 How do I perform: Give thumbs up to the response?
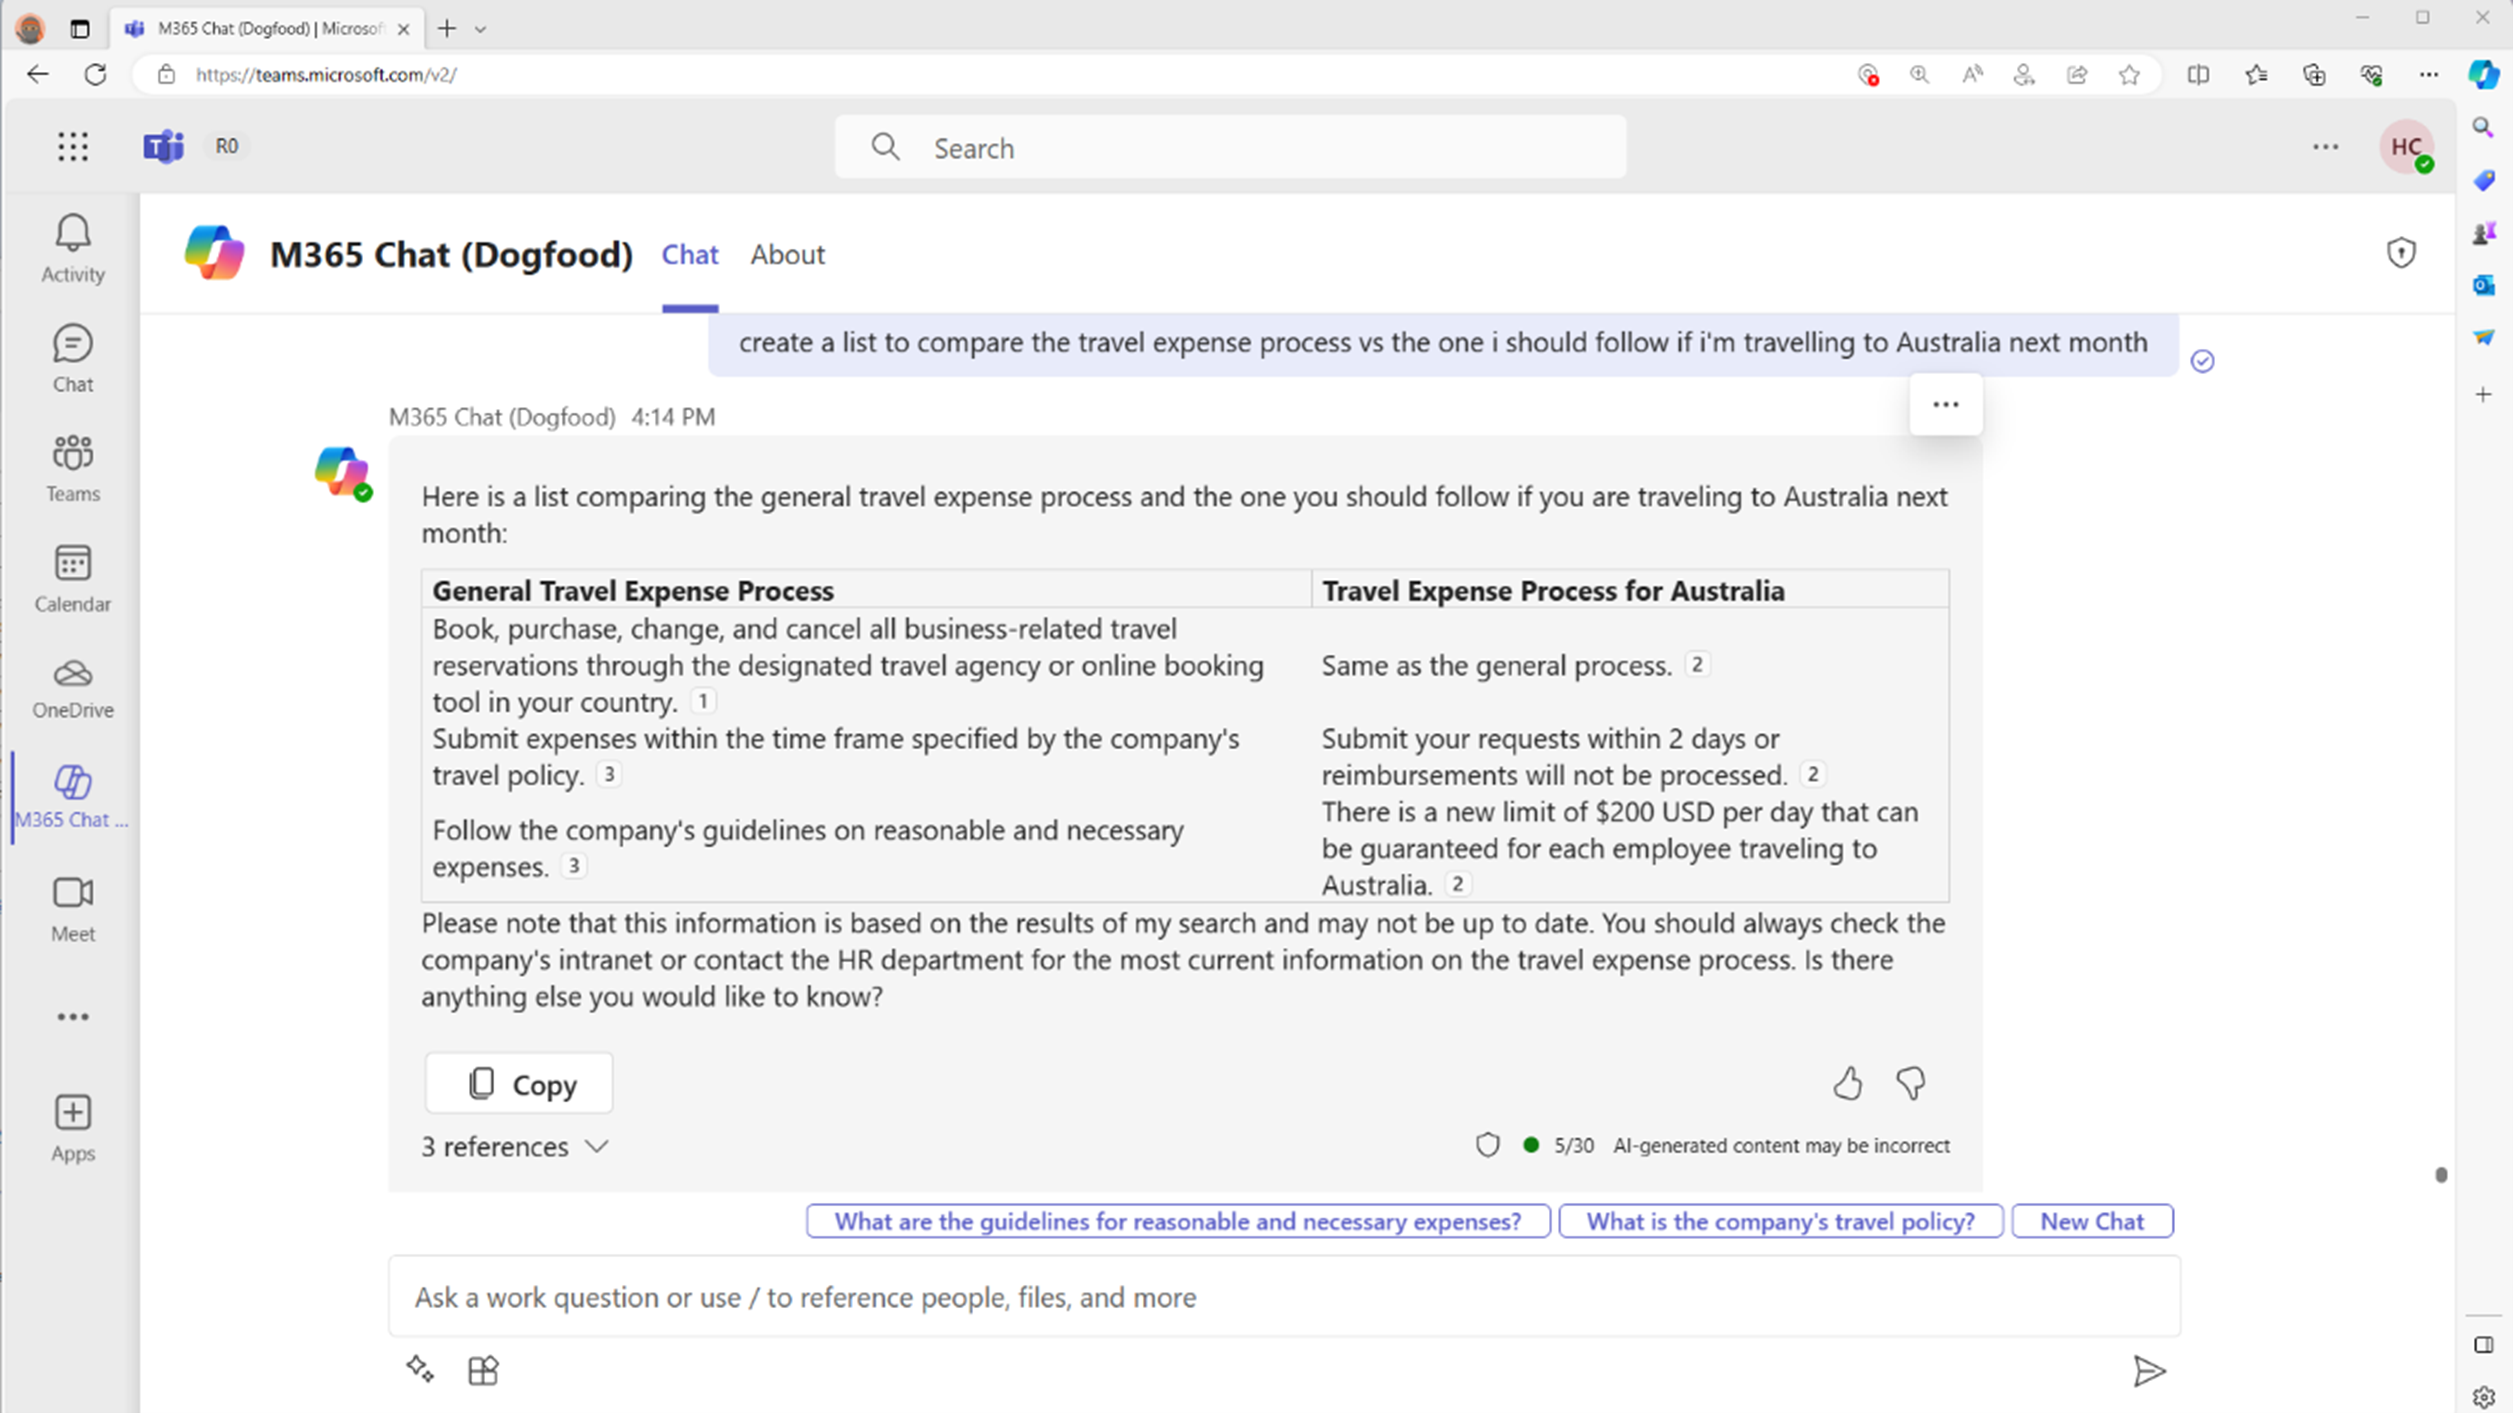click(x=1847, y=1084)
